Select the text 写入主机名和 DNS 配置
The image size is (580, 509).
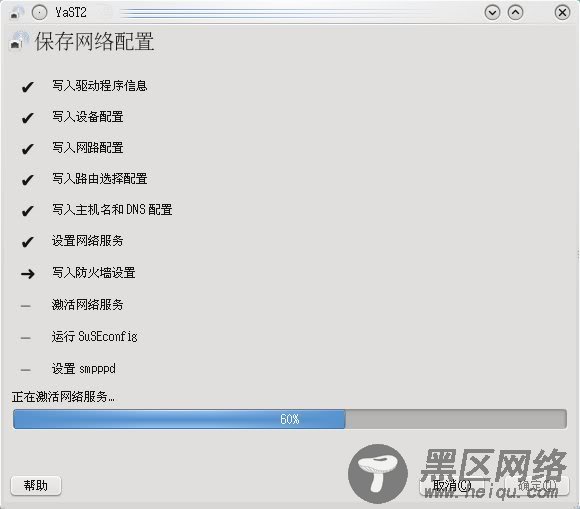112,210
